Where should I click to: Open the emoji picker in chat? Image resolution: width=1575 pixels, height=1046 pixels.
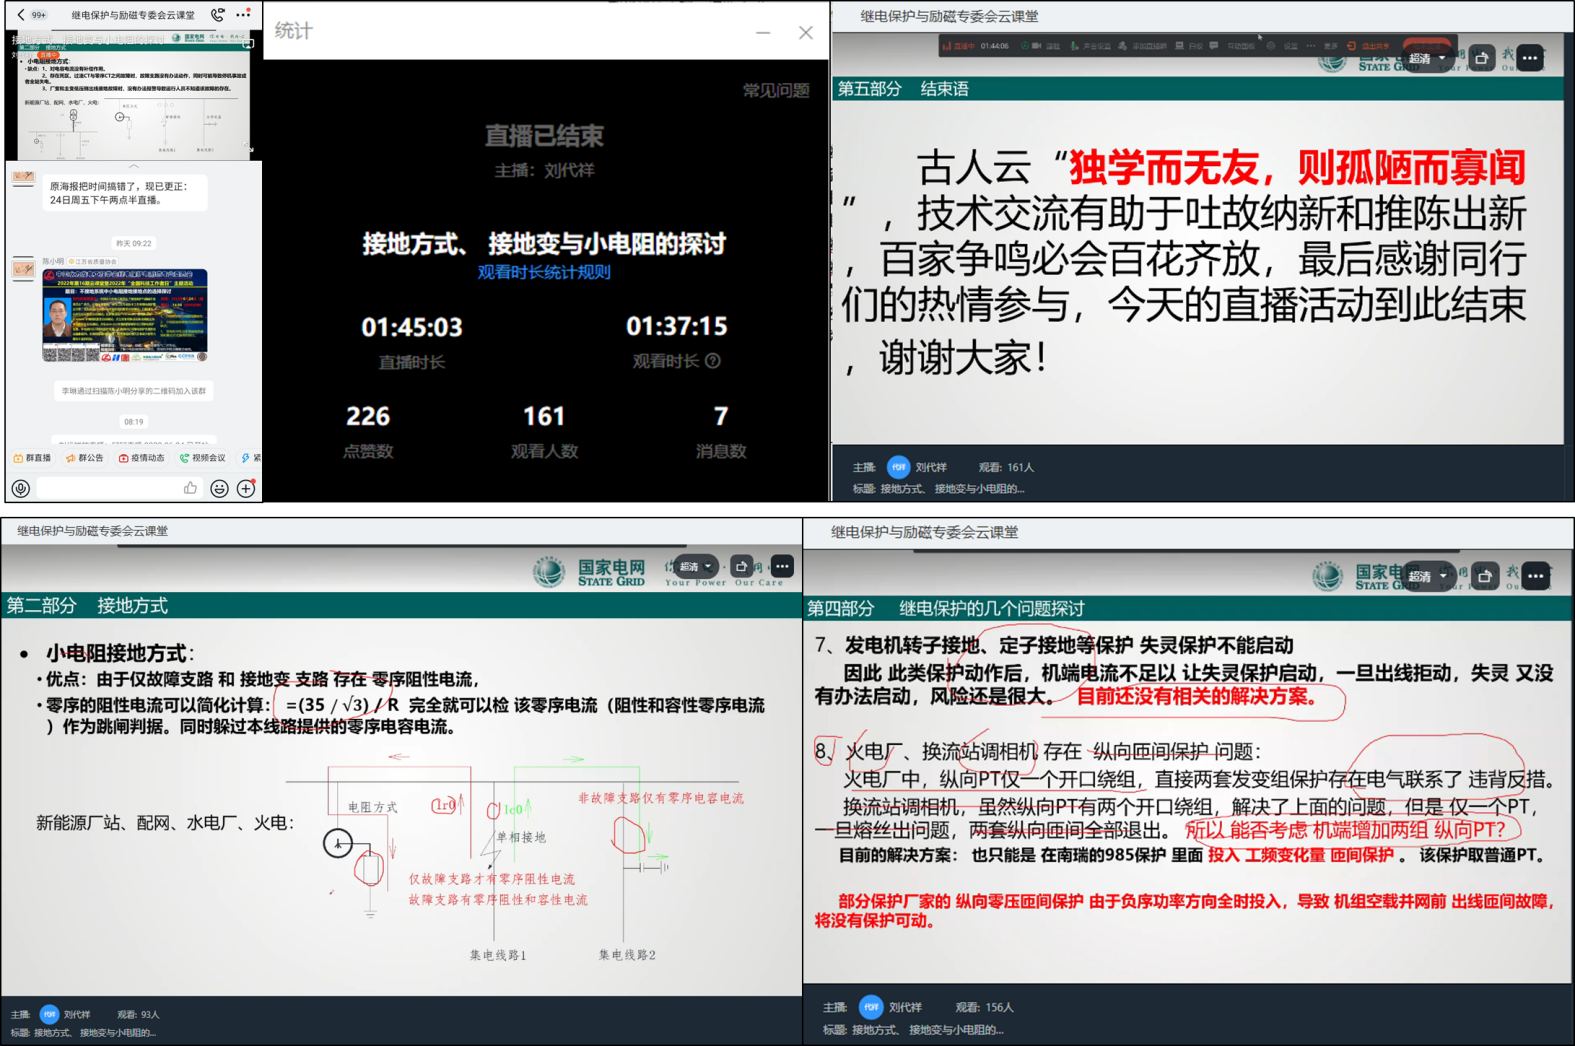pos(219,488)
